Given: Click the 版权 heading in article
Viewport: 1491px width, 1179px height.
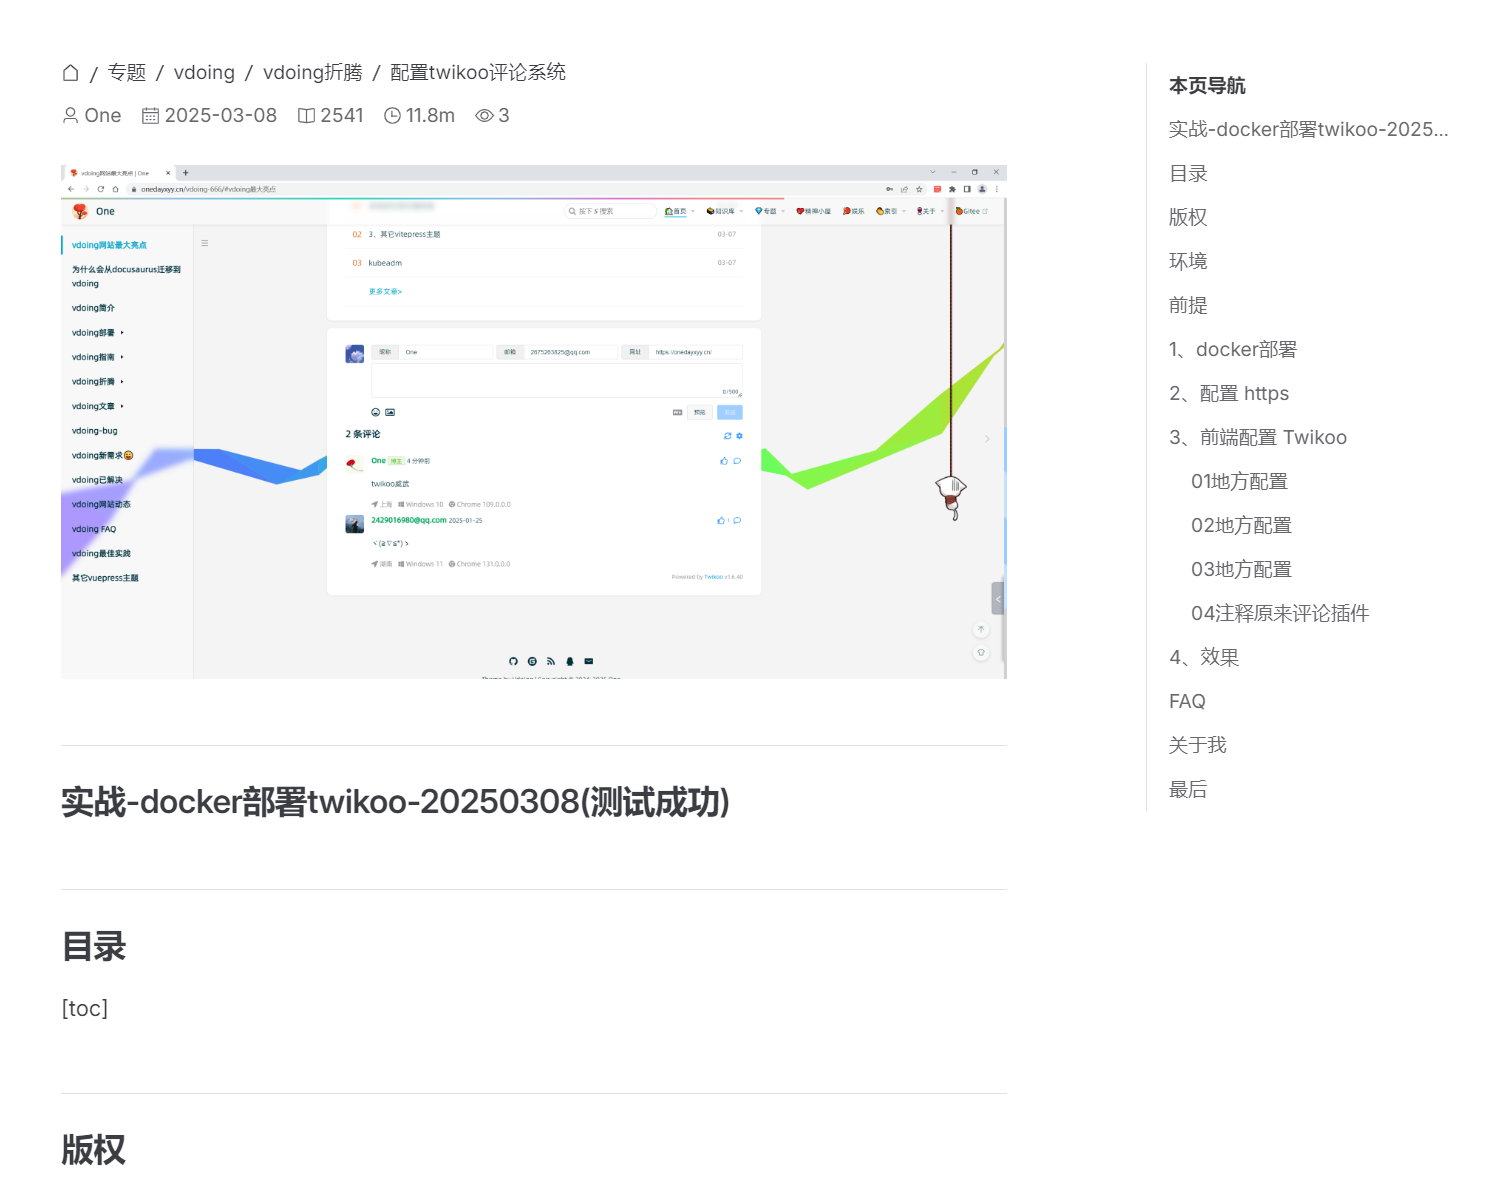Looking at the screenshot, I should [x=94, y=1150].
